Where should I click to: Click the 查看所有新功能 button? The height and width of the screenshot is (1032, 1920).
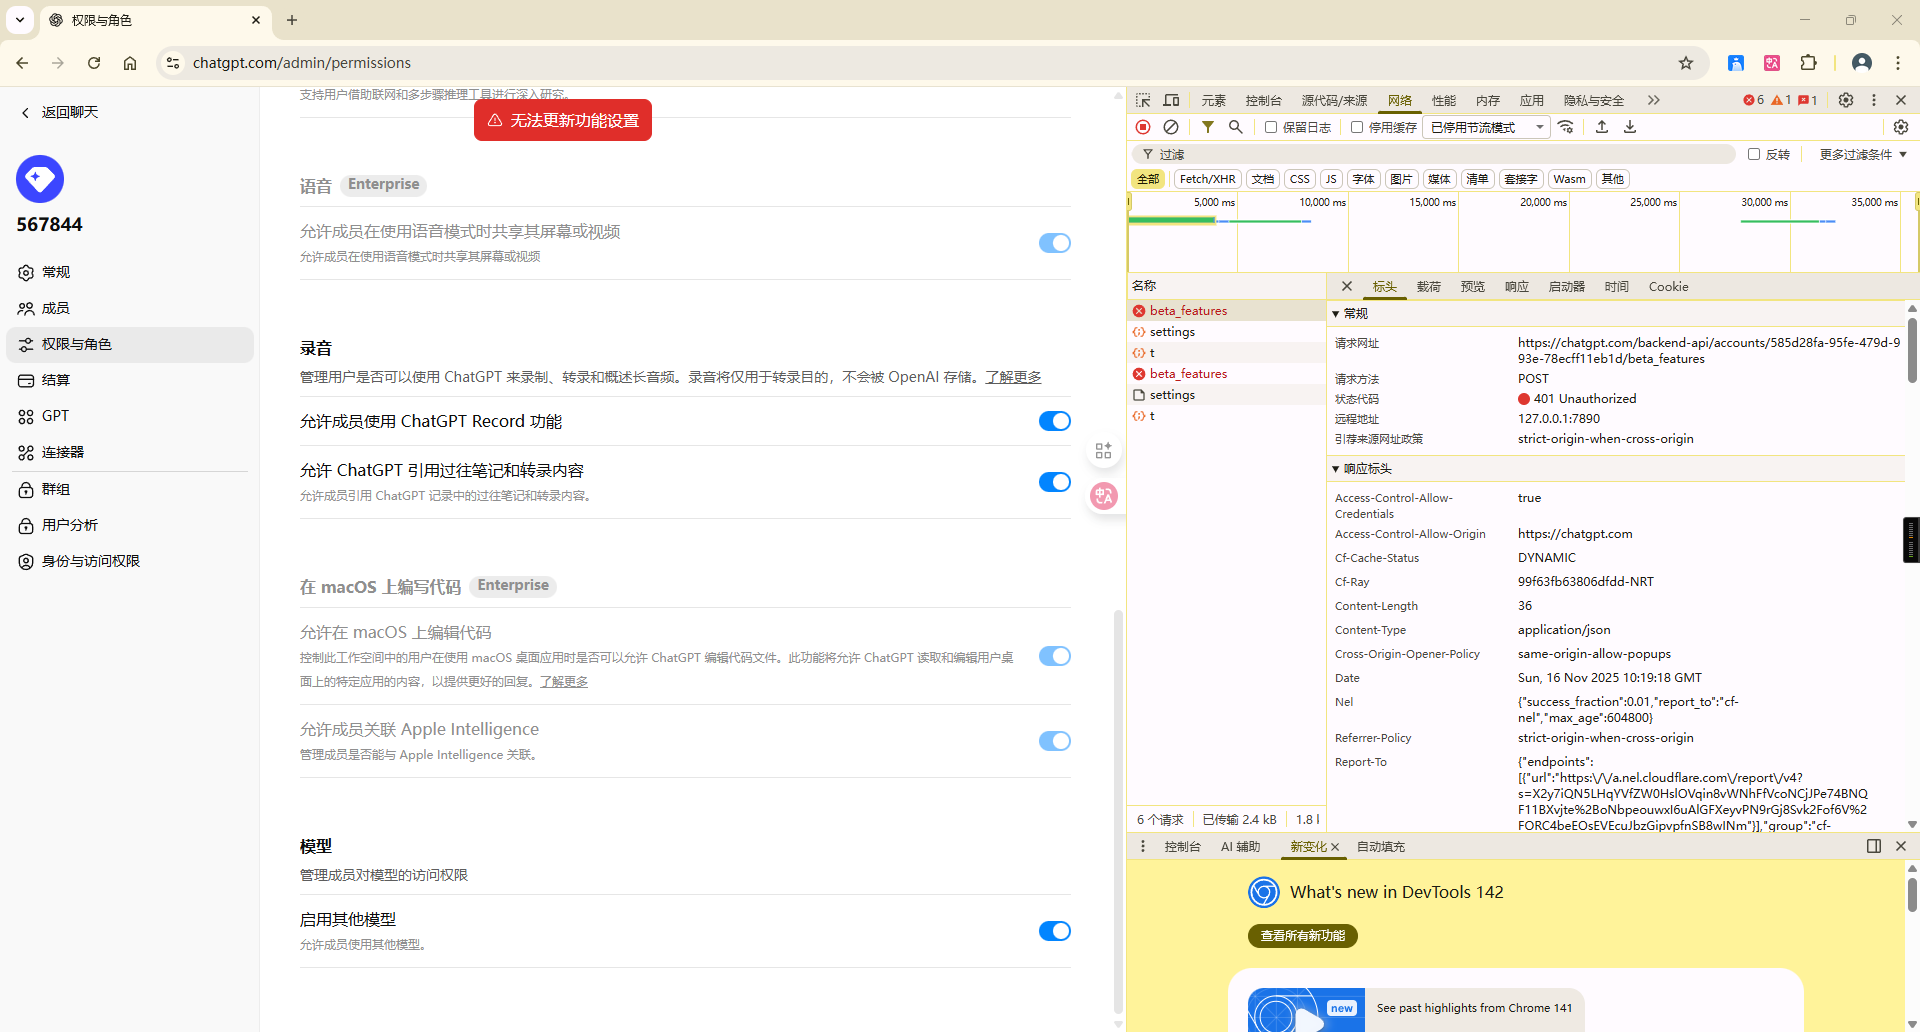[x=1303, y=936]
